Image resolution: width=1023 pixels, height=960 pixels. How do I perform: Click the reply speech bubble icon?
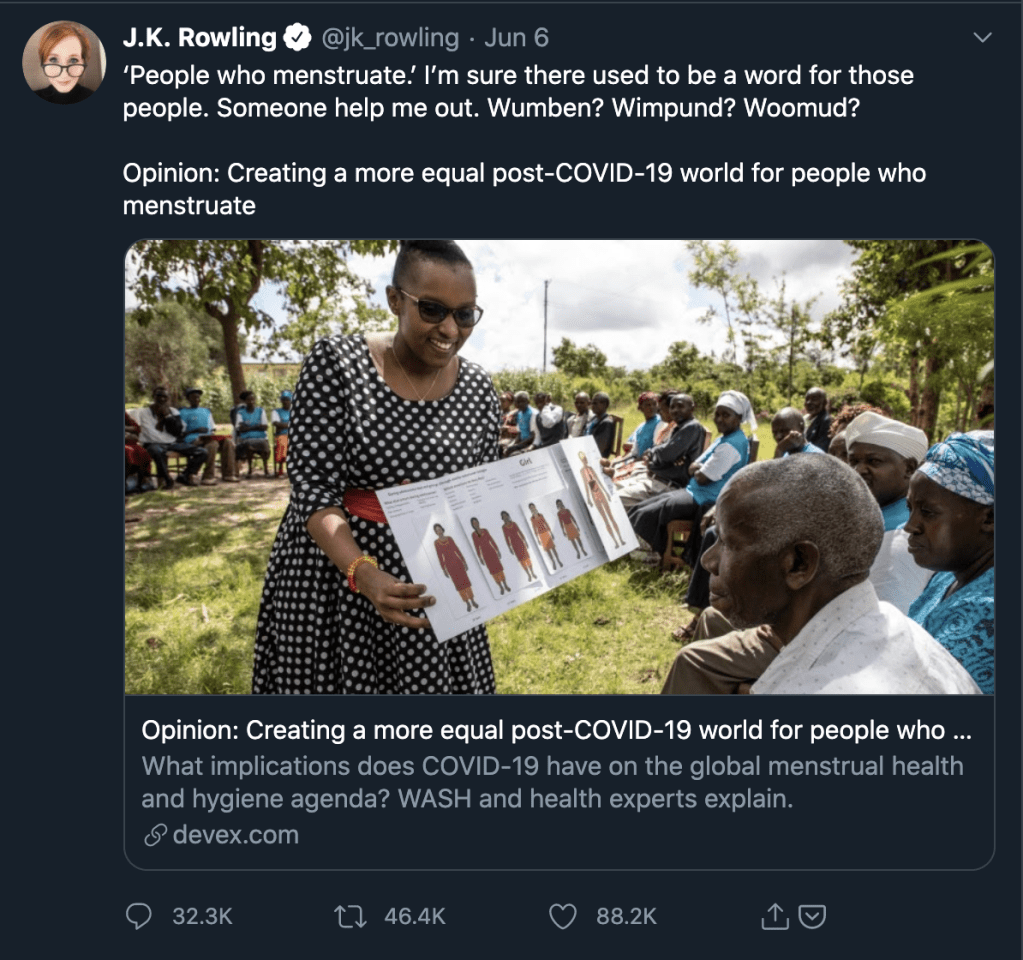click(138, 916)
